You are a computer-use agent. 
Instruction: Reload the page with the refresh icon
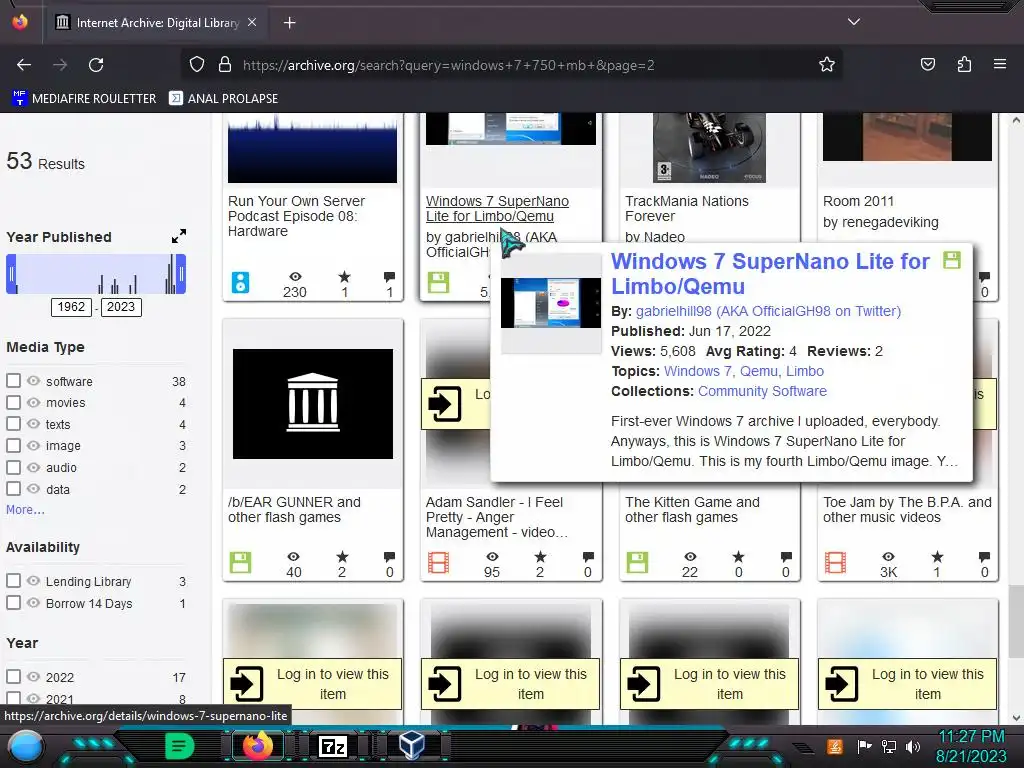coord(96,65)
